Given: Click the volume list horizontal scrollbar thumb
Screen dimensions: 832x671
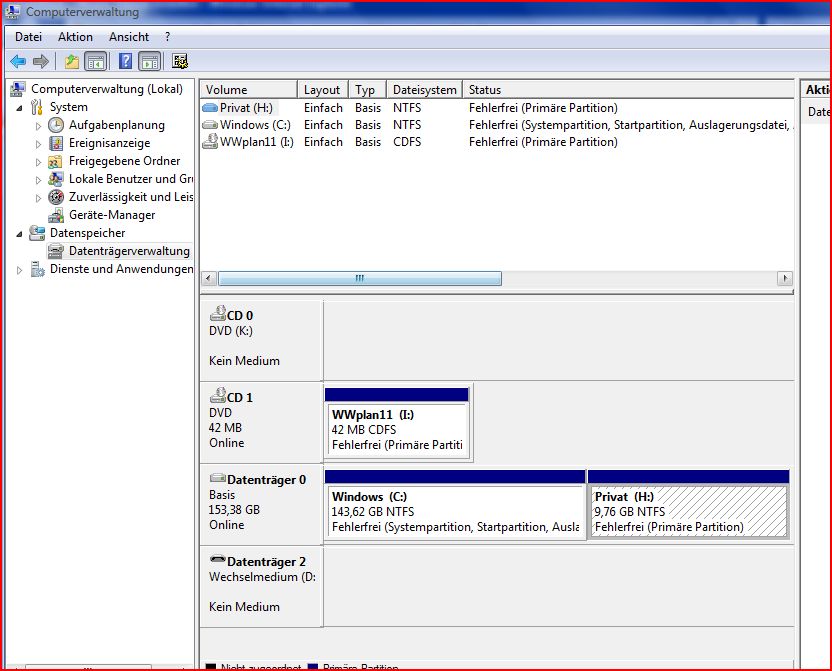Looking at the screenshot, I should pos(360,278).
